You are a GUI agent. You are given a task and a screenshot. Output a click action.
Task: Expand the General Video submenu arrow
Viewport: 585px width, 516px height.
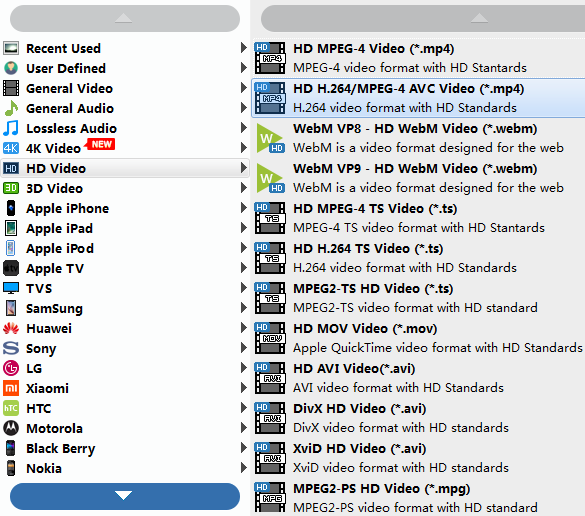pos(244,88)
